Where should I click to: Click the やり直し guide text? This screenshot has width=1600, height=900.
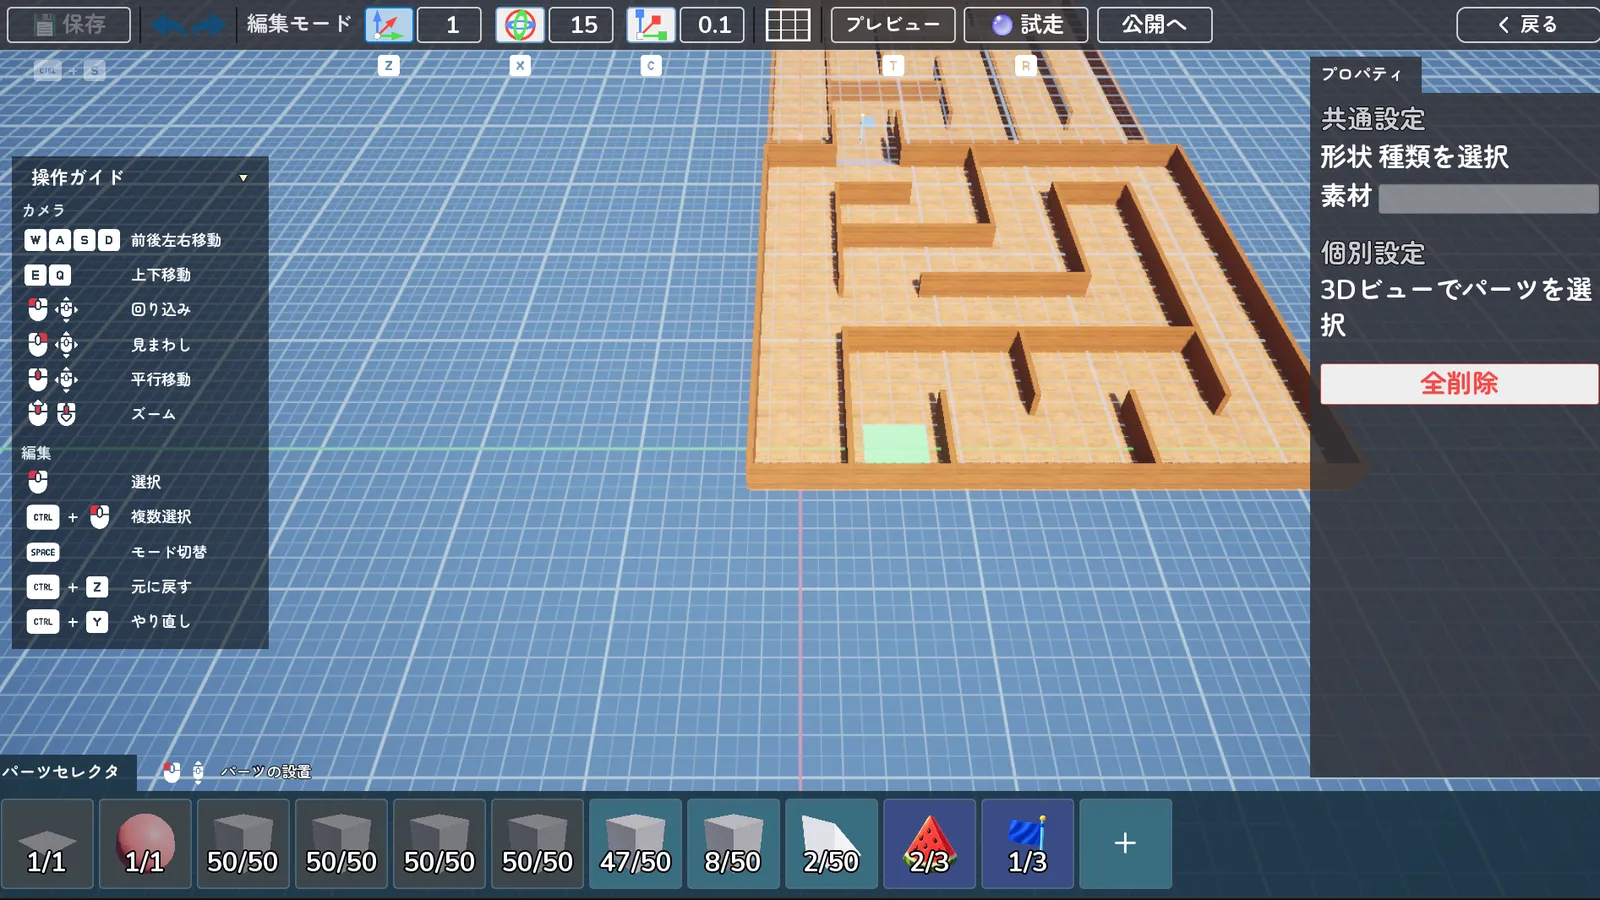(161, 622)
